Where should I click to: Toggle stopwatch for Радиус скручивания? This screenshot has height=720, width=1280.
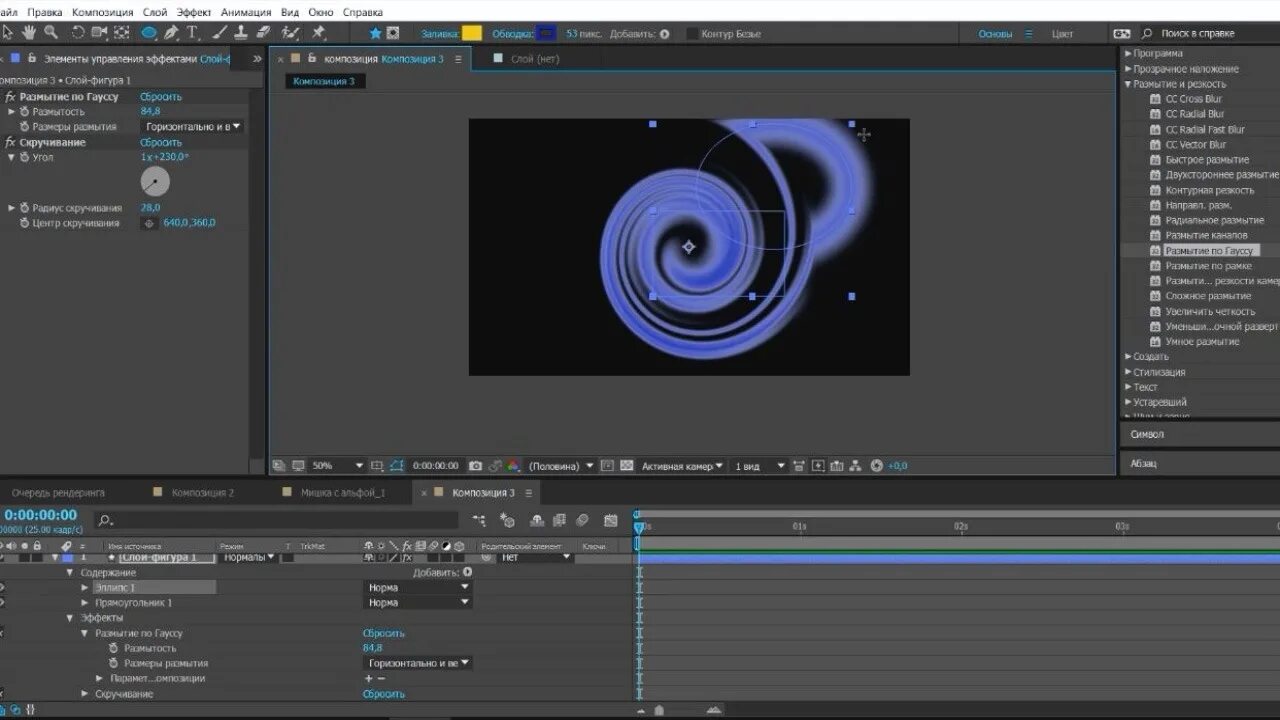click(x=25, y=208)
